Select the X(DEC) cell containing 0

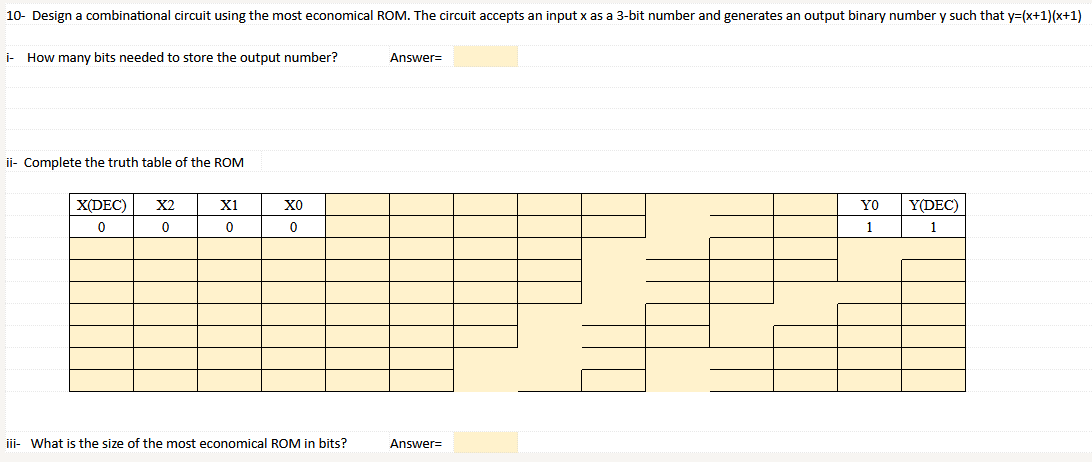[102, 227]
